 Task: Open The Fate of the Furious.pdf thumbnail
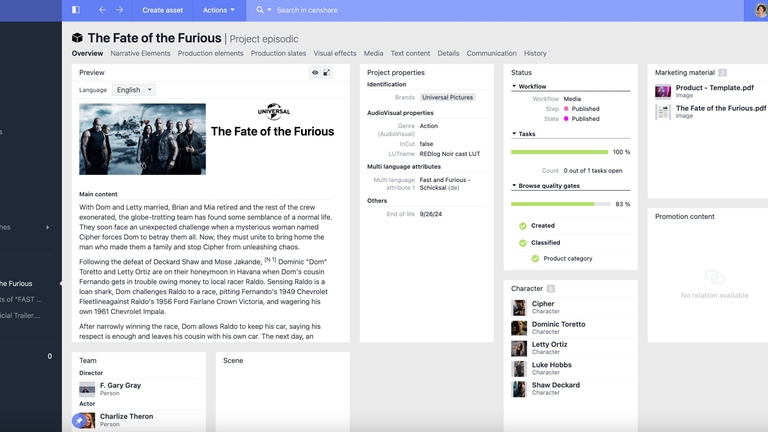pos(663,112)
